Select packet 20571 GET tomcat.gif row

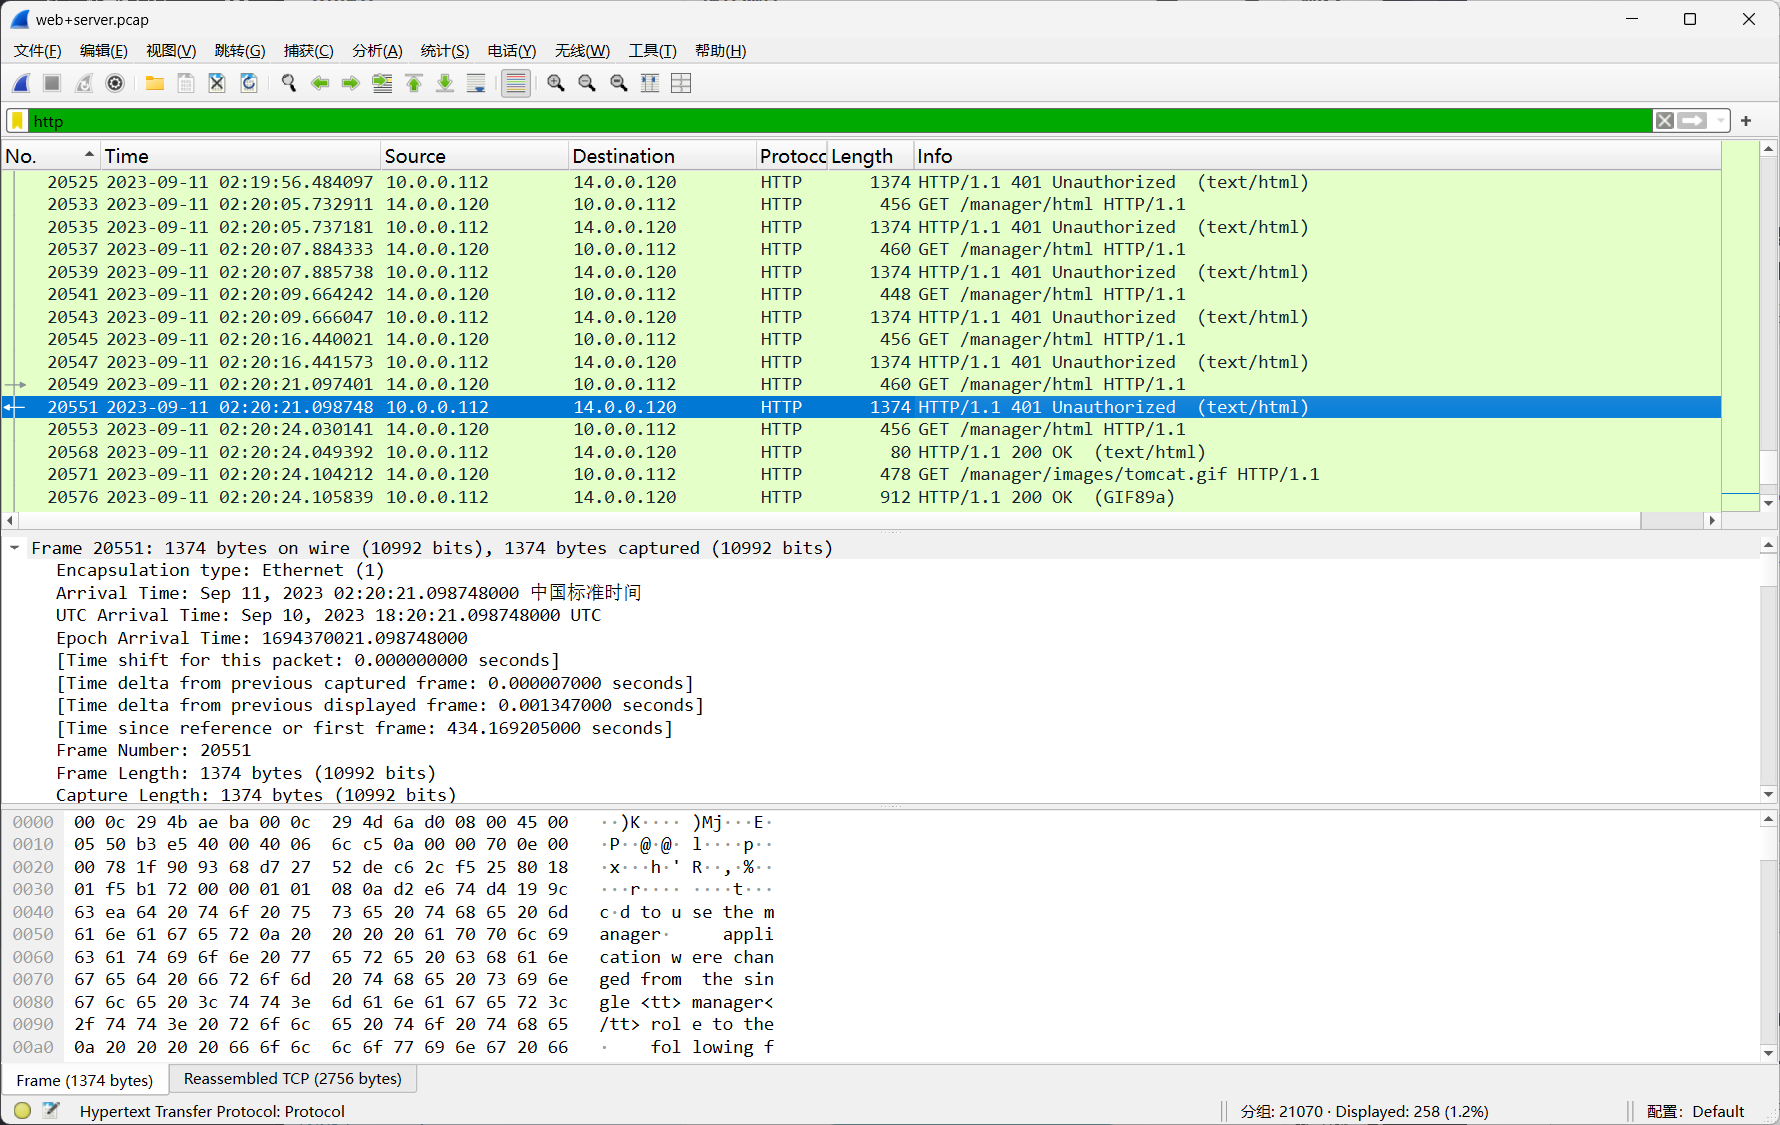click(x=861, y=474)
